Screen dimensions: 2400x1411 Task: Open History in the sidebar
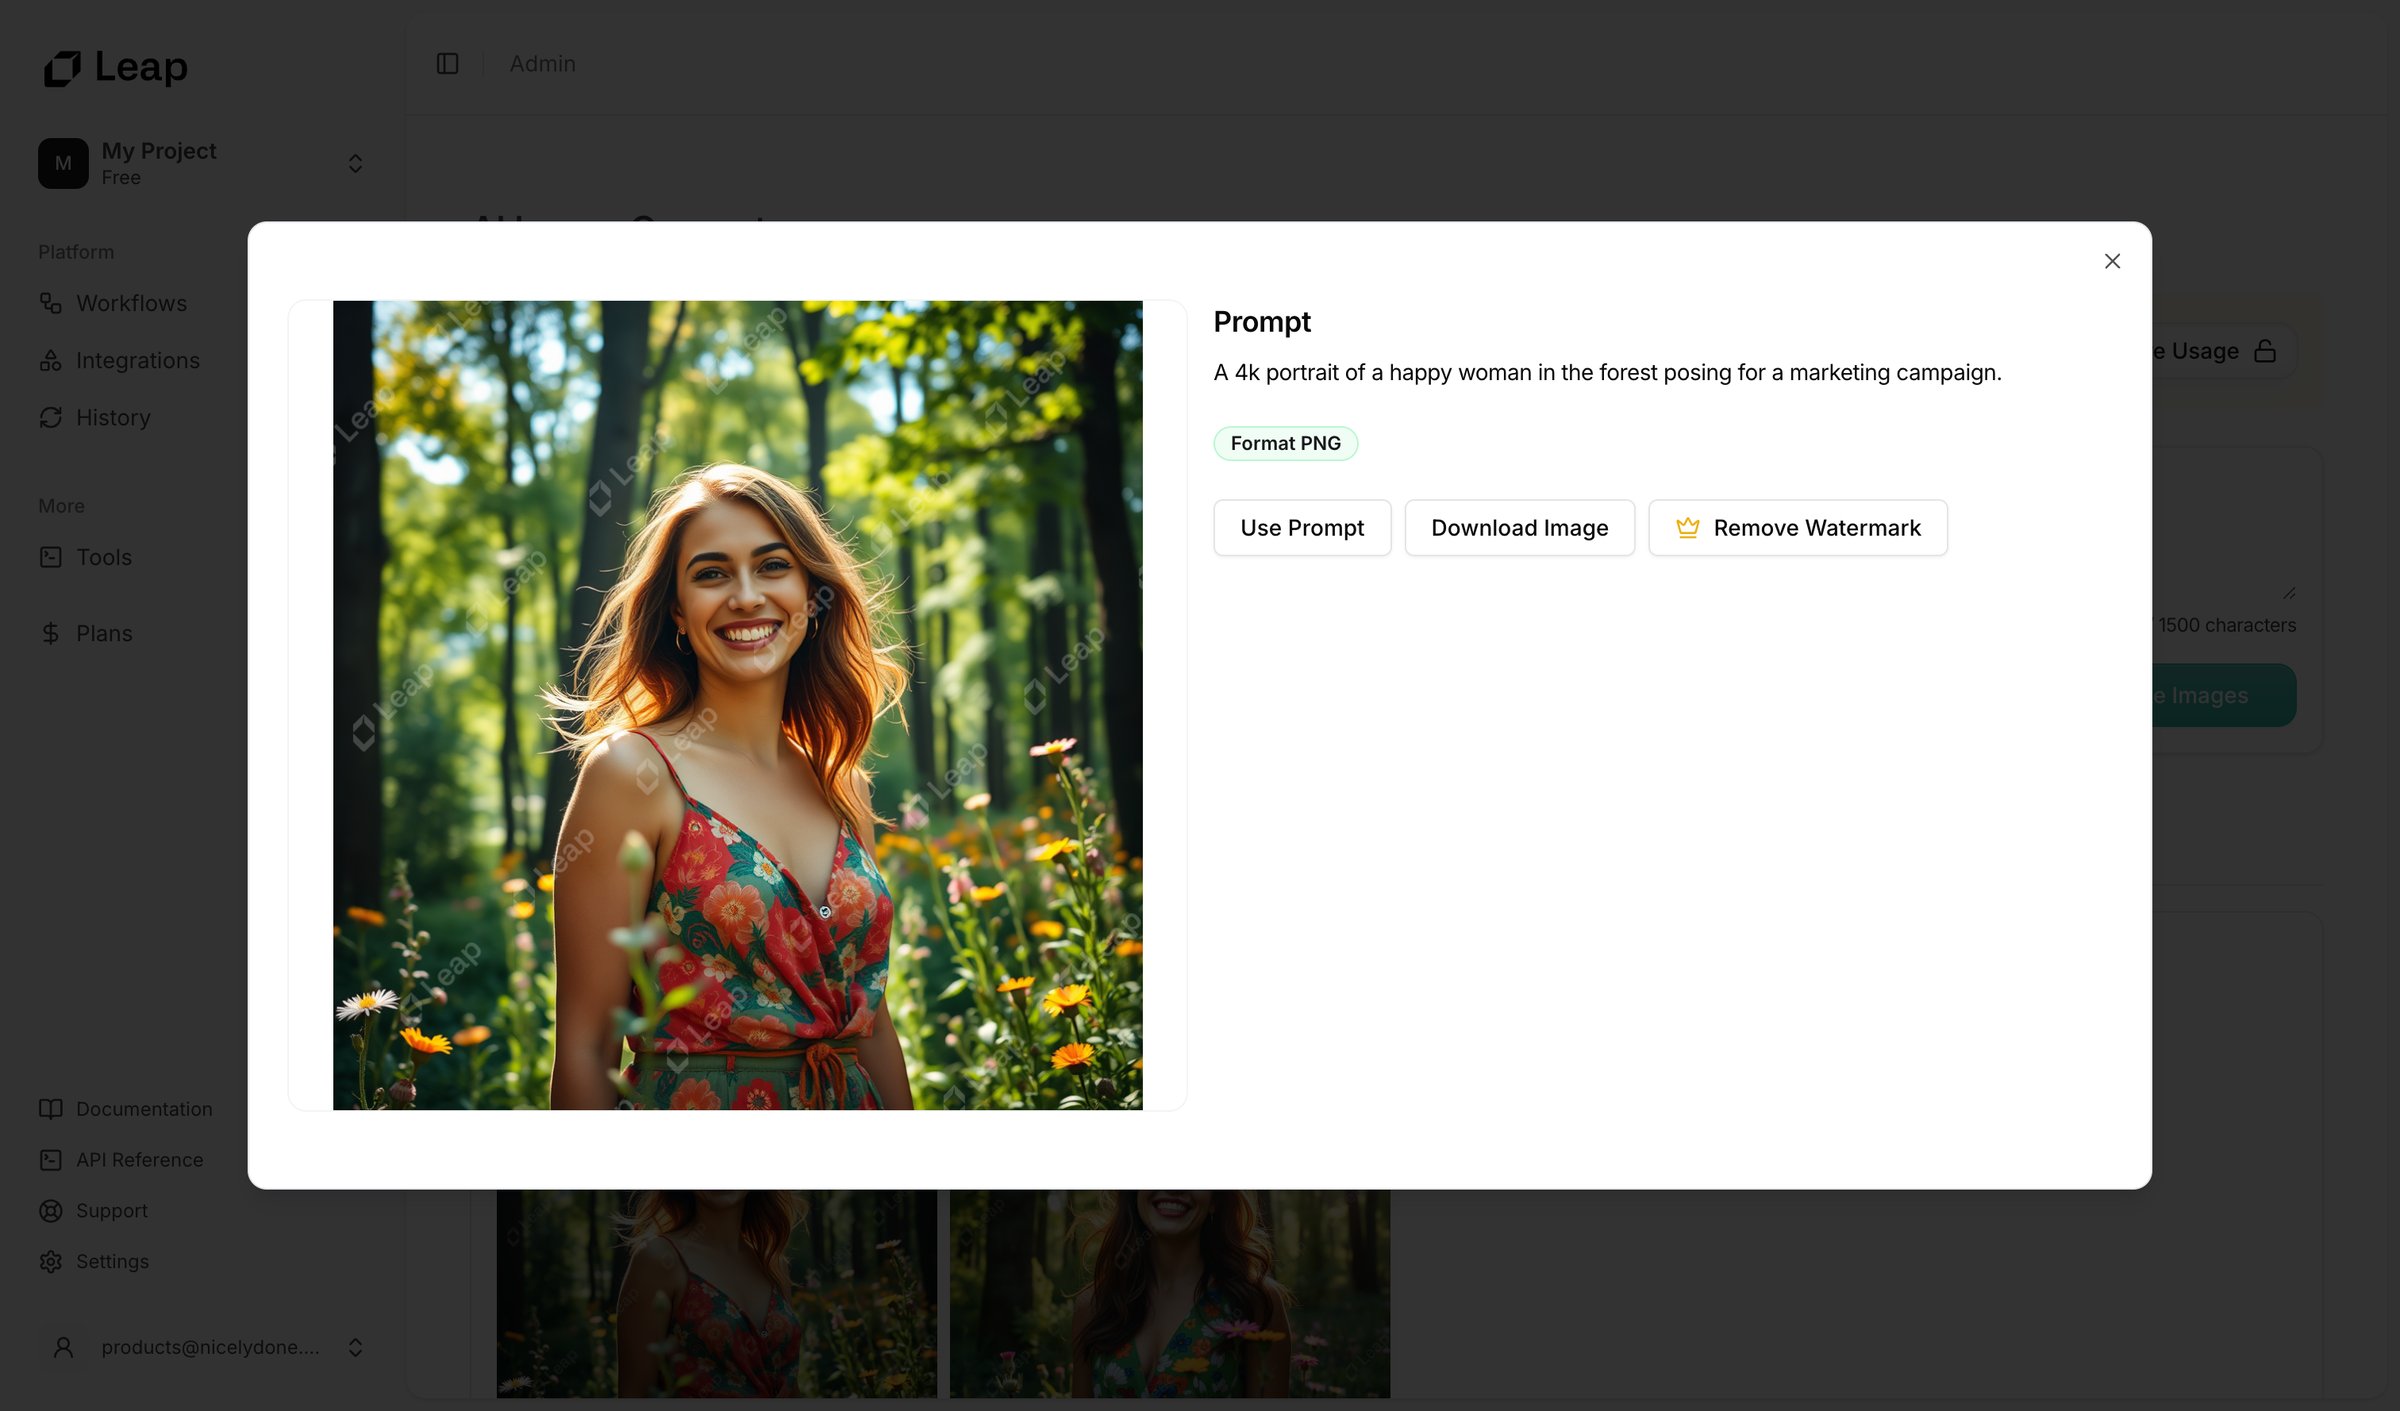[113, 417]
